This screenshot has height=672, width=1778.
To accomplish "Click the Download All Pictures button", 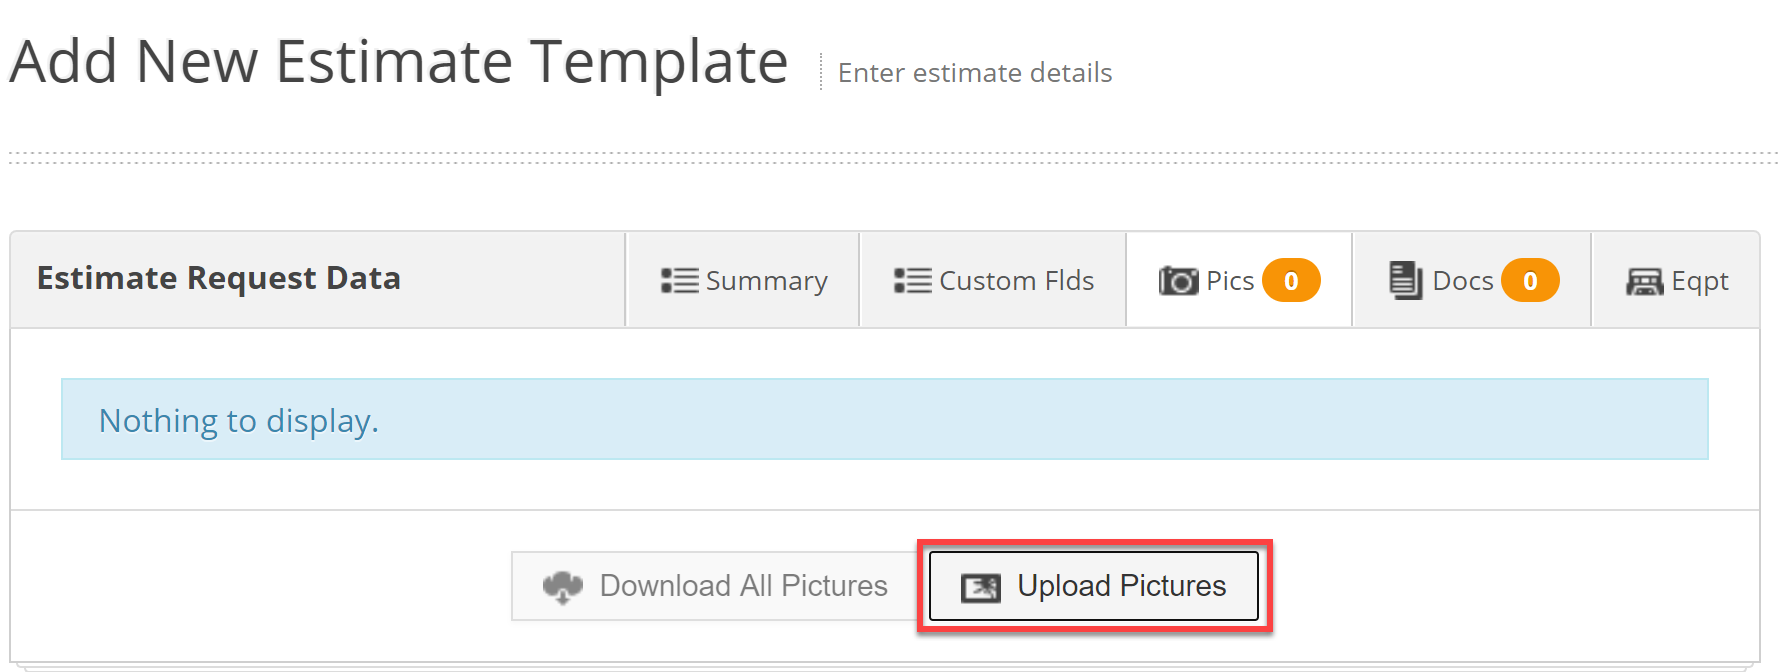I will 715,586.
